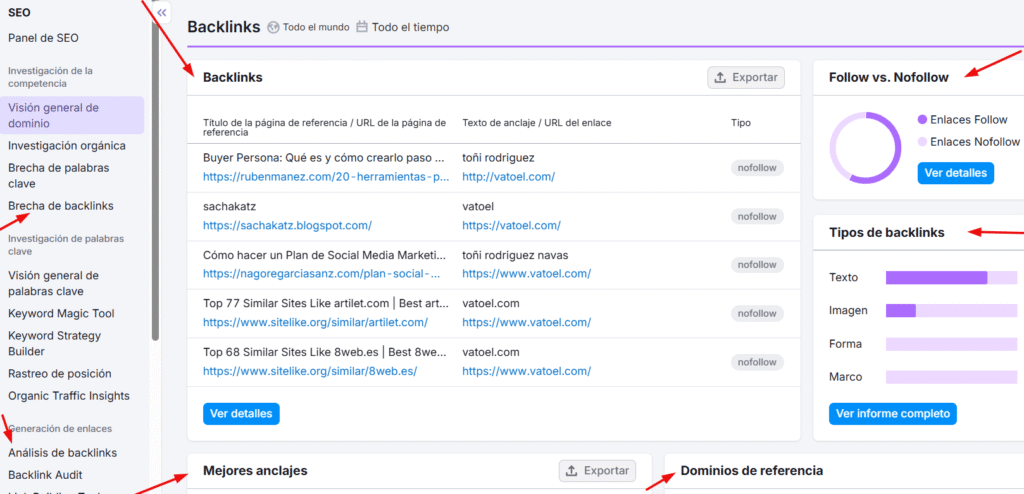This screenshot has height=494, width=1024.
Task: Export the Backlinks table
Action: pyautogui.click(x=746, y=77)
